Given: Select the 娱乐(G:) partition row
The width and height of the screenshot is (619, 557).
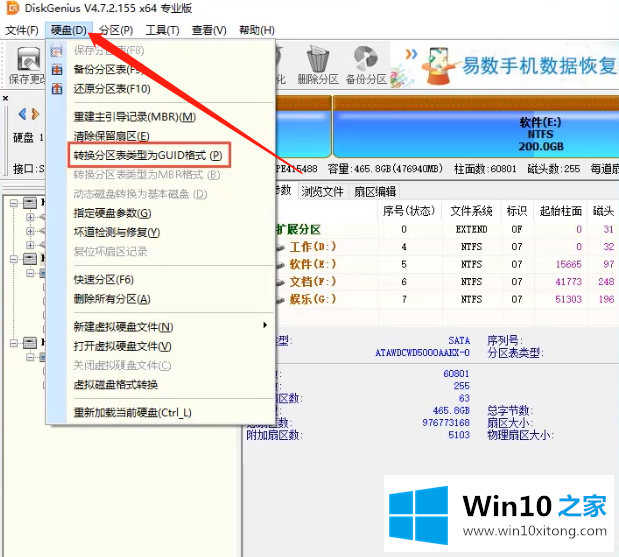Looking at the screenshot, I should coord(447,299).
